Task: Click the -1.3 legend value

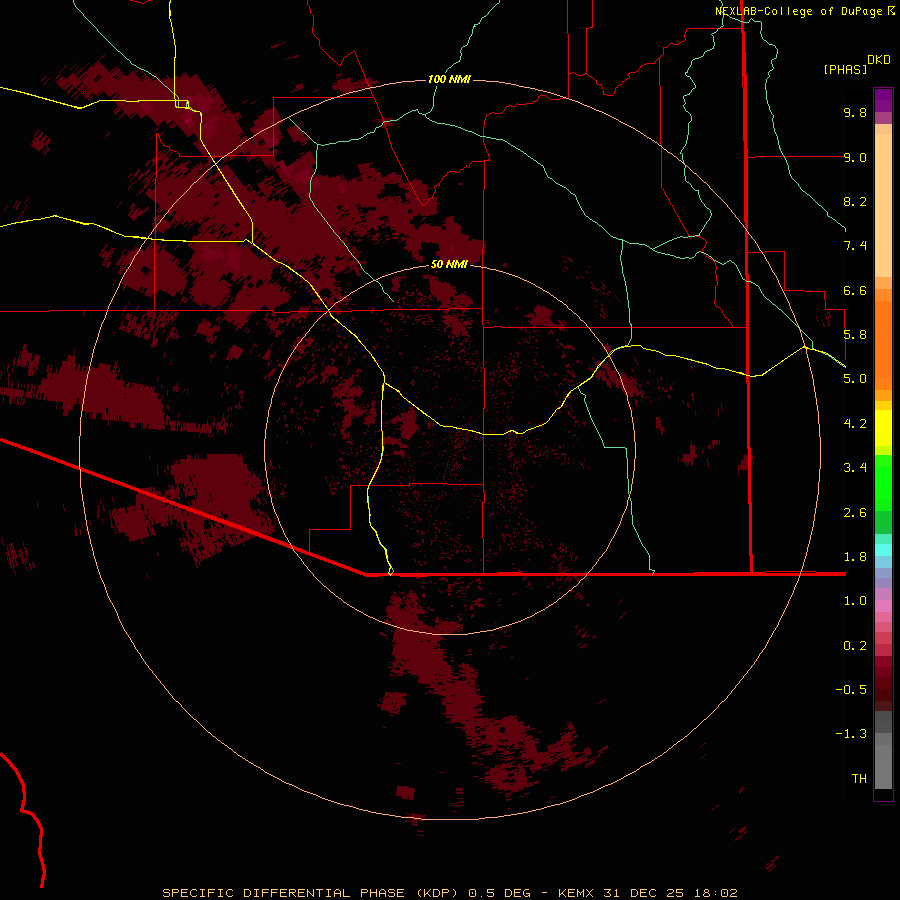Action: tap(851, 734)
